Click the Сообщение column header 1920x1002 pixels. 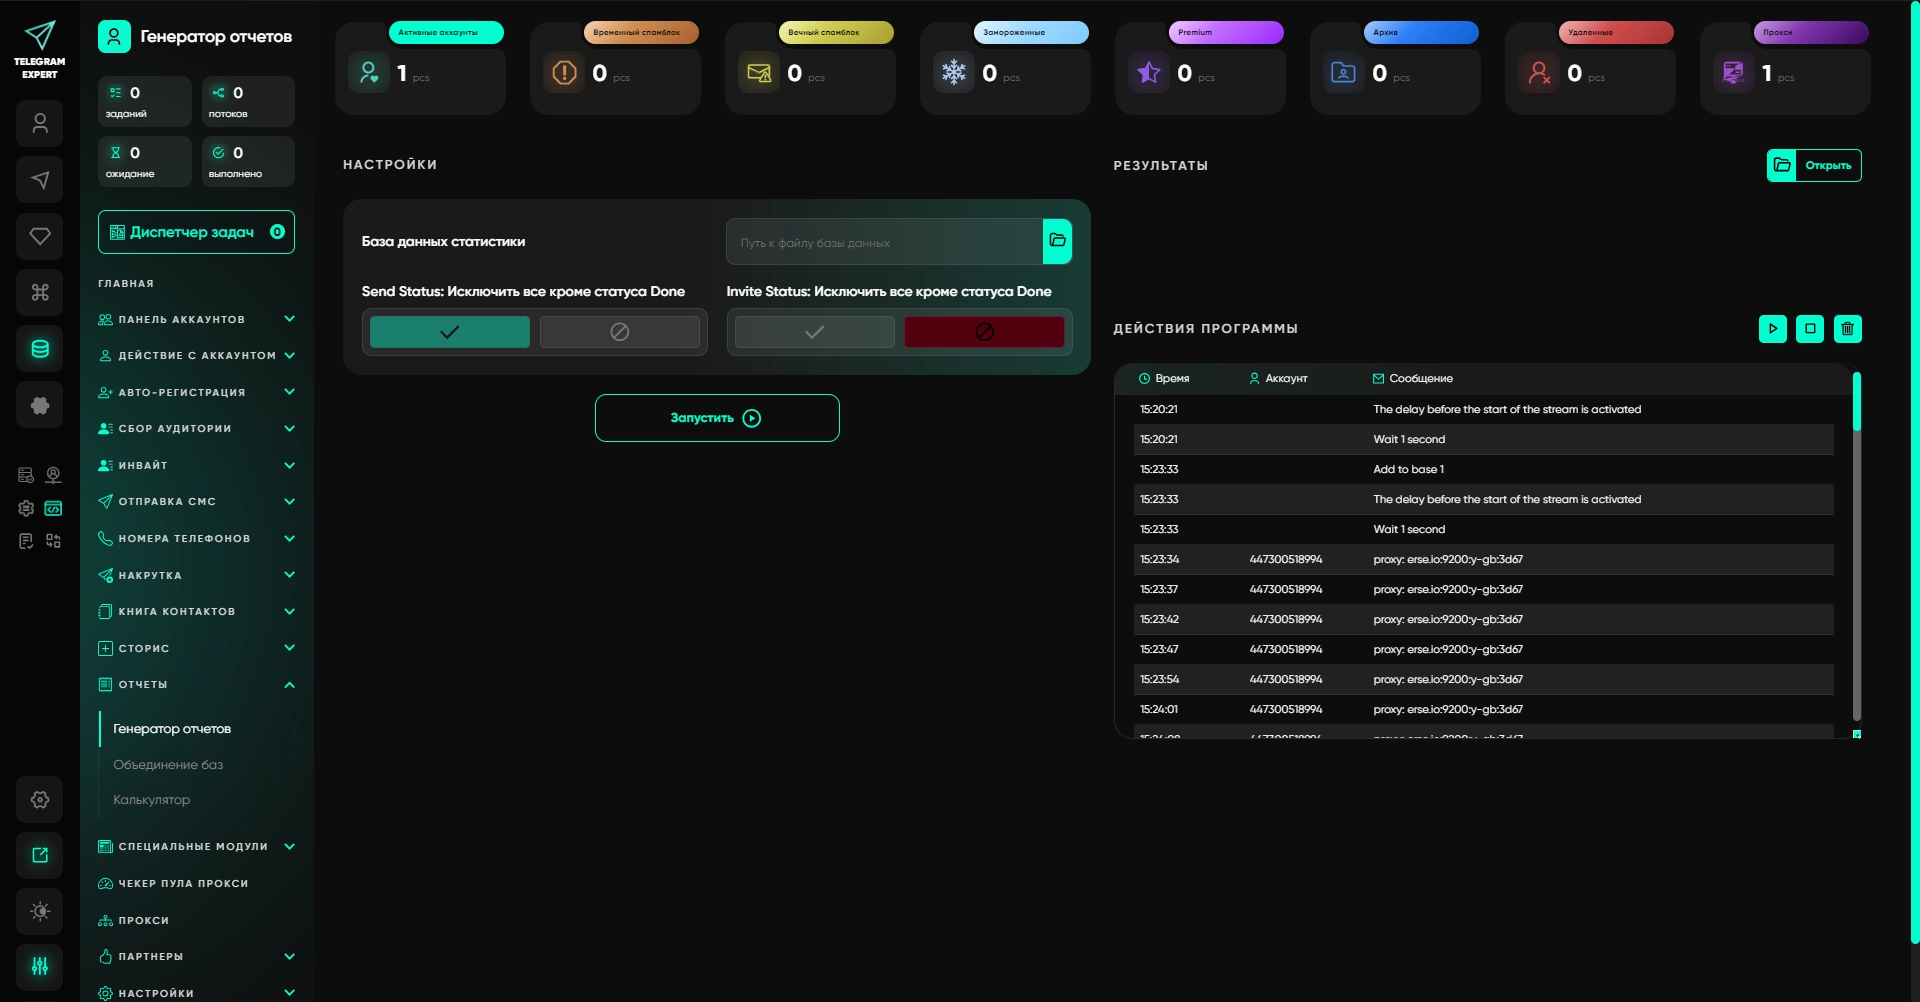point(1412,378)
